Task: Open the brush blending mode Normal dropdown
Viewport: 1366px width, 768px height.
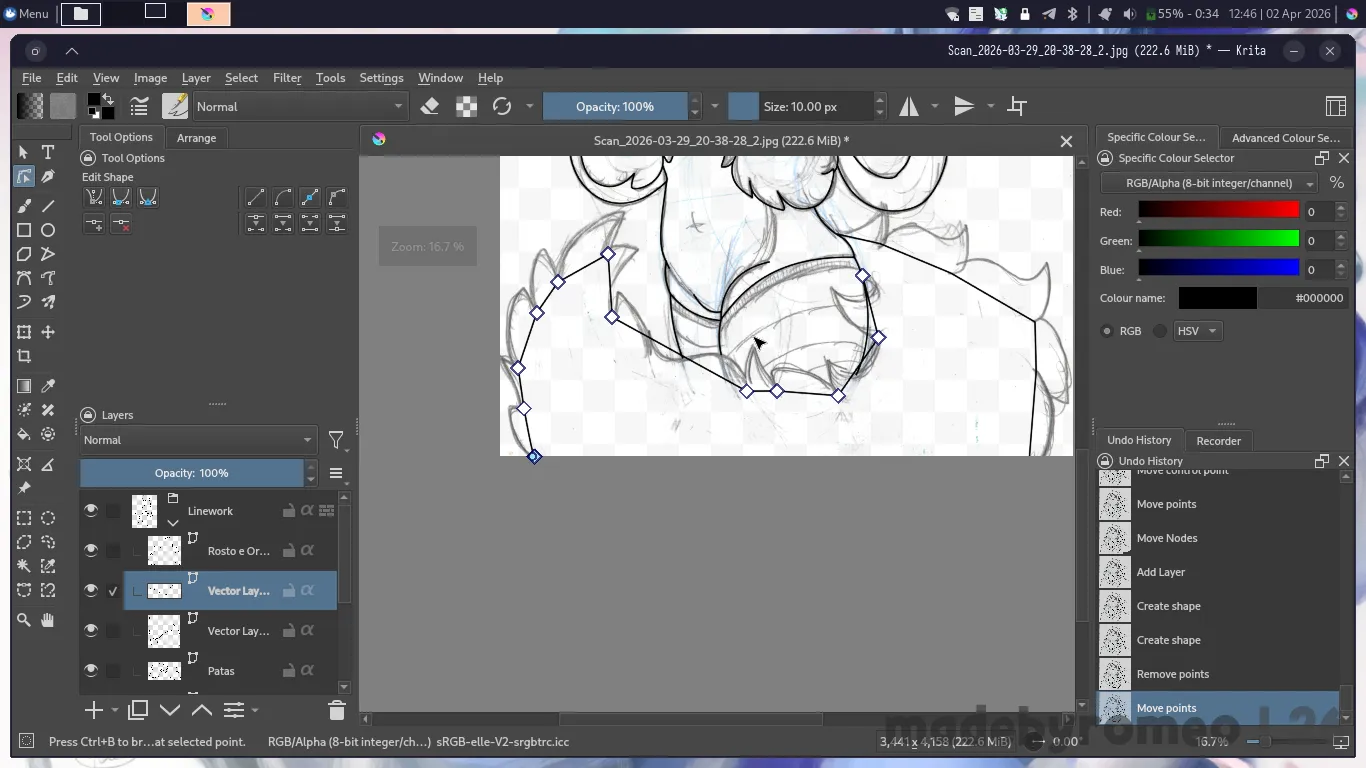Action: pyautogui.click(x=299, y=106)
